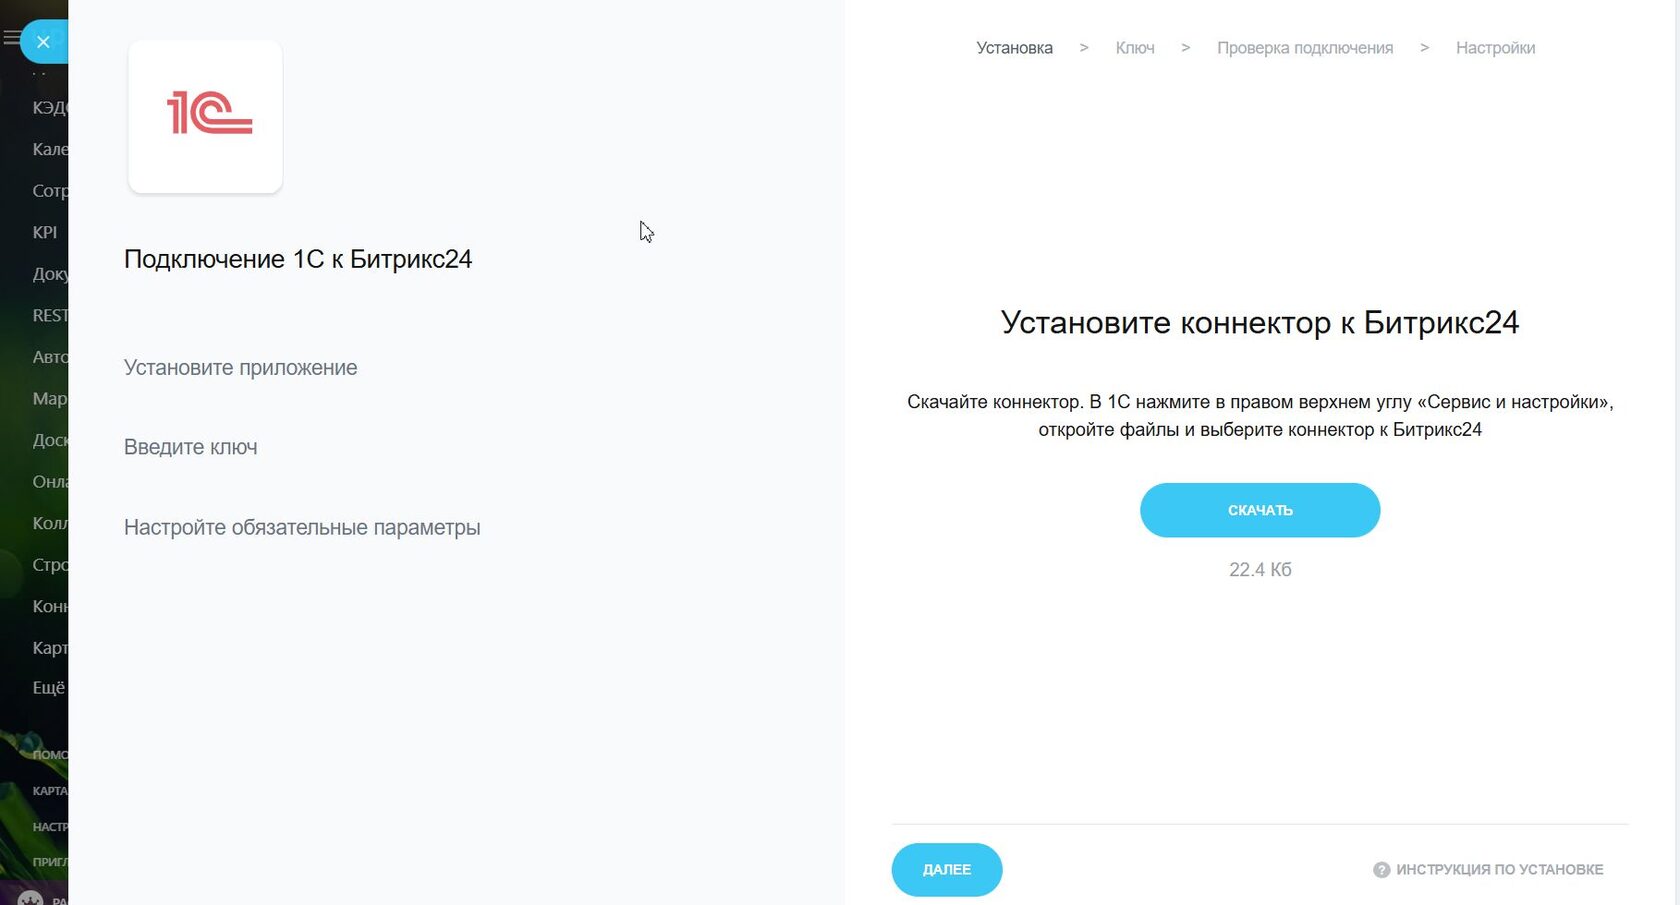Click the small "НАСТР" link in the sidebar footer

point(50,827)
